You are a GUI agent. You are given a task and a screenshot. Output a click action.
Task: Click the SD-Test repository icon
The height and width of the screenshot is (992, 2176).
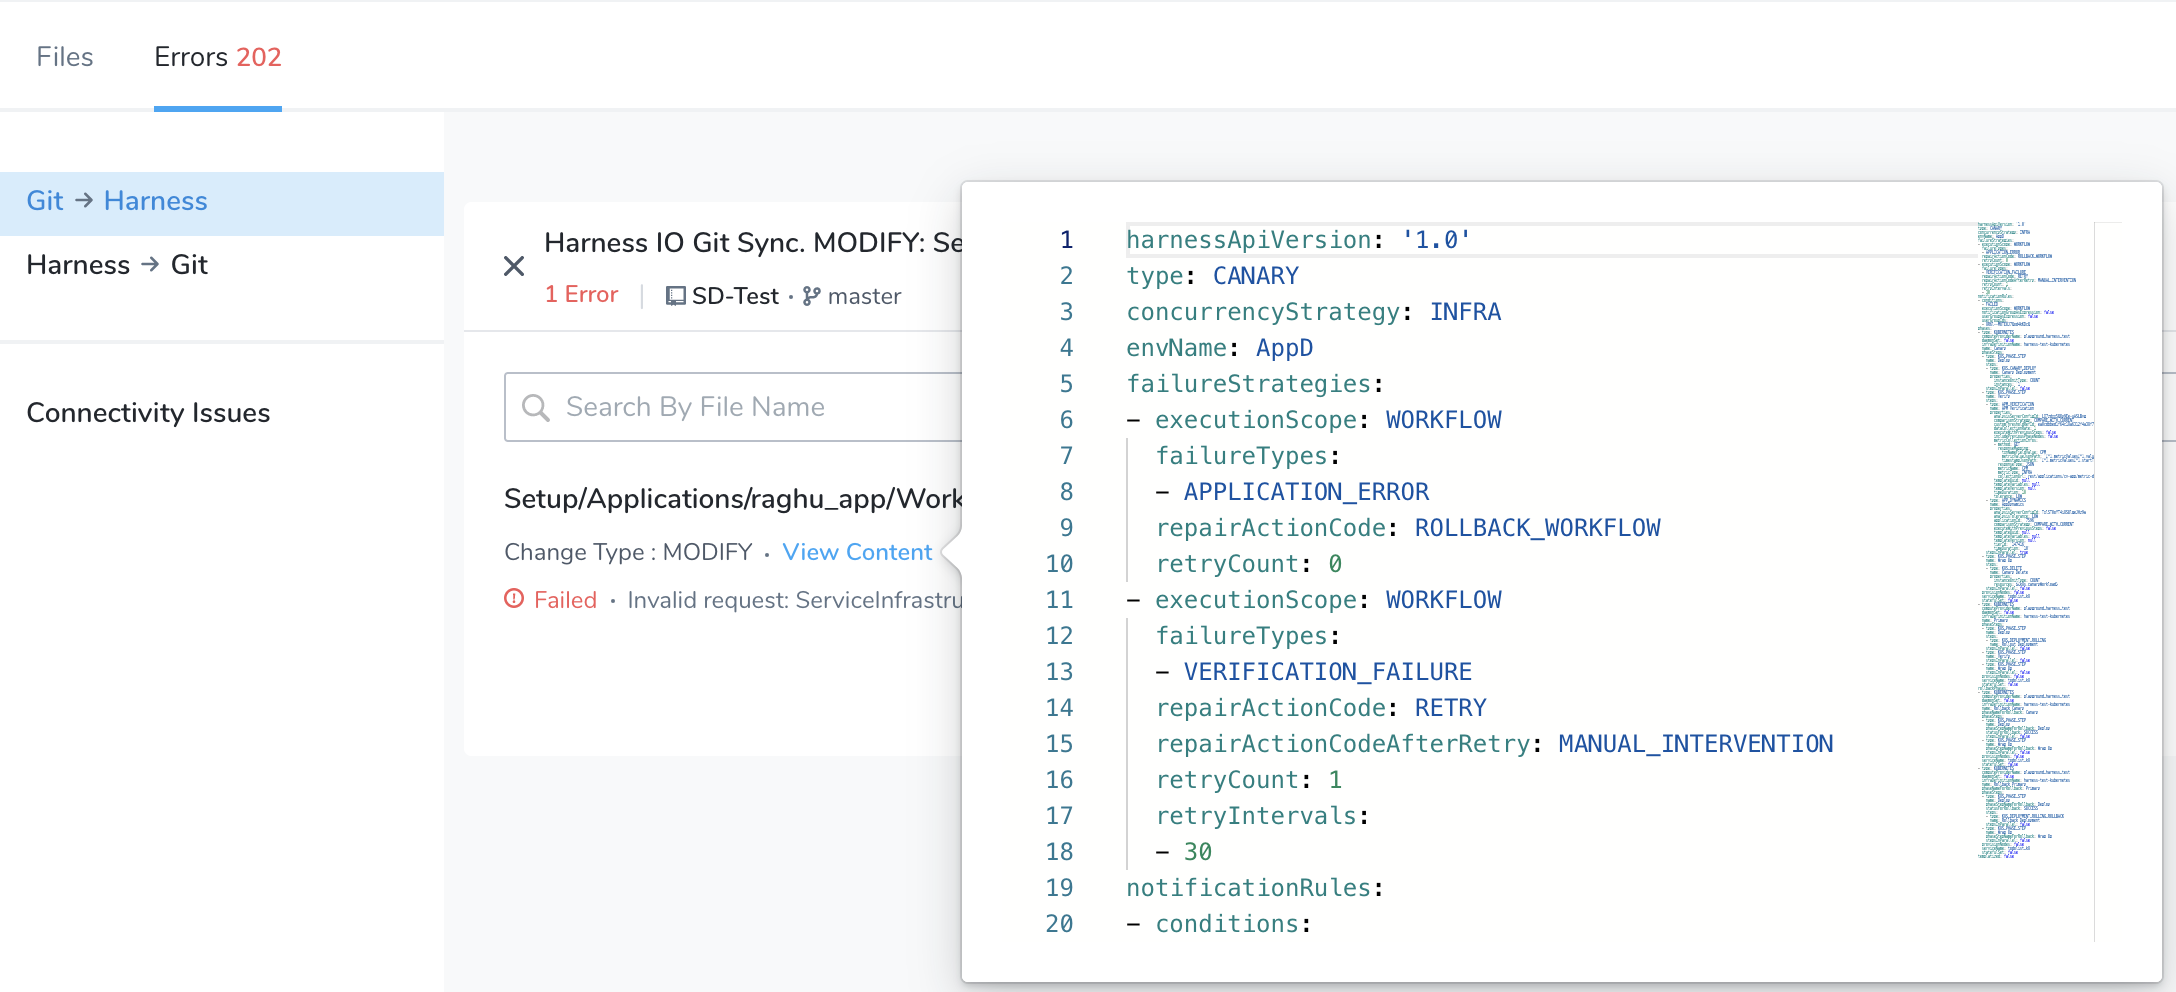(676, 296)
